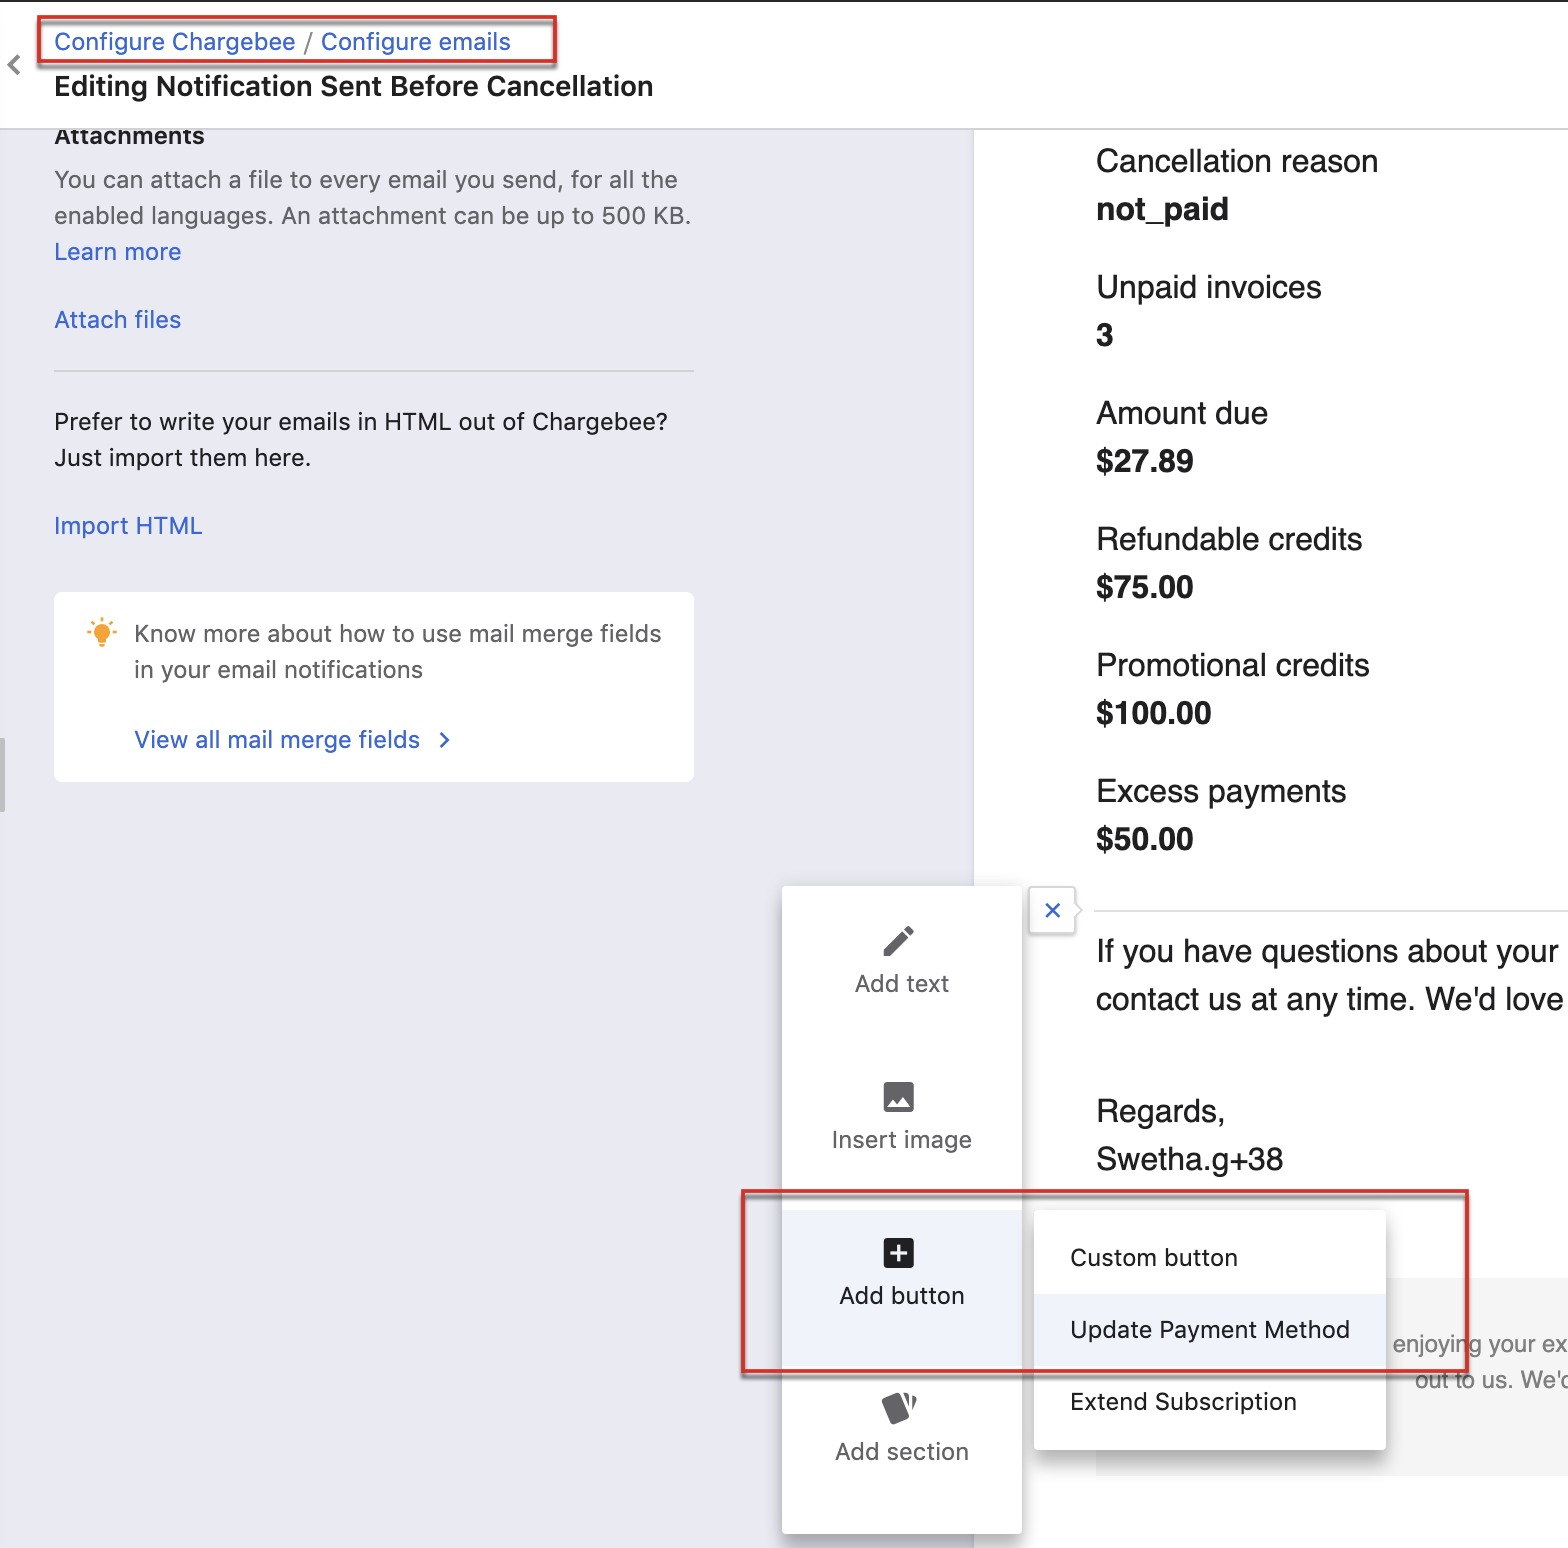
Task: Click the back arrow beside the page title
Action: point(14,66)
